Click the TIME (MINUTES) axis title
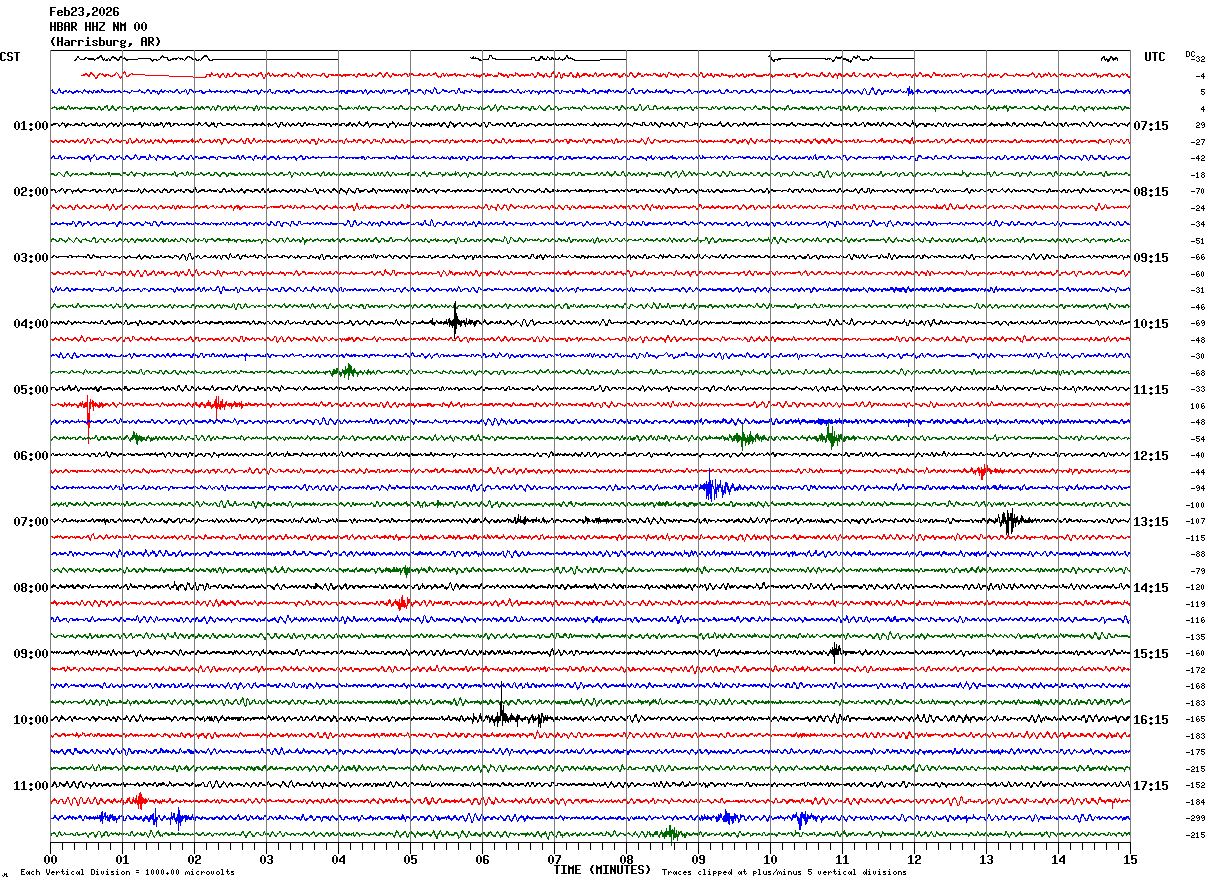The height and width of the screenshot is (886, 1210). (x=602, y=870)
